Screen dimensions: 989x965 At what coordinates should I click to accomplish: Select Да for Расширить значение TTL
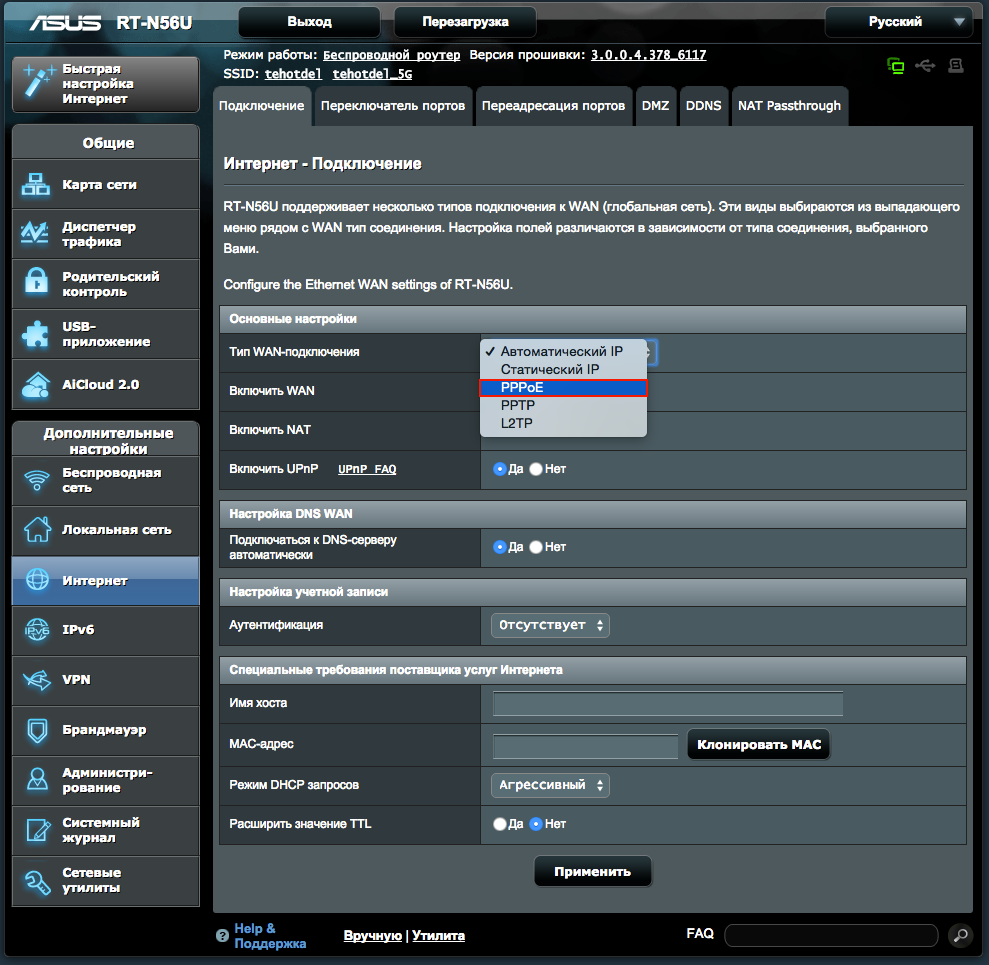(x=500, y=824)
